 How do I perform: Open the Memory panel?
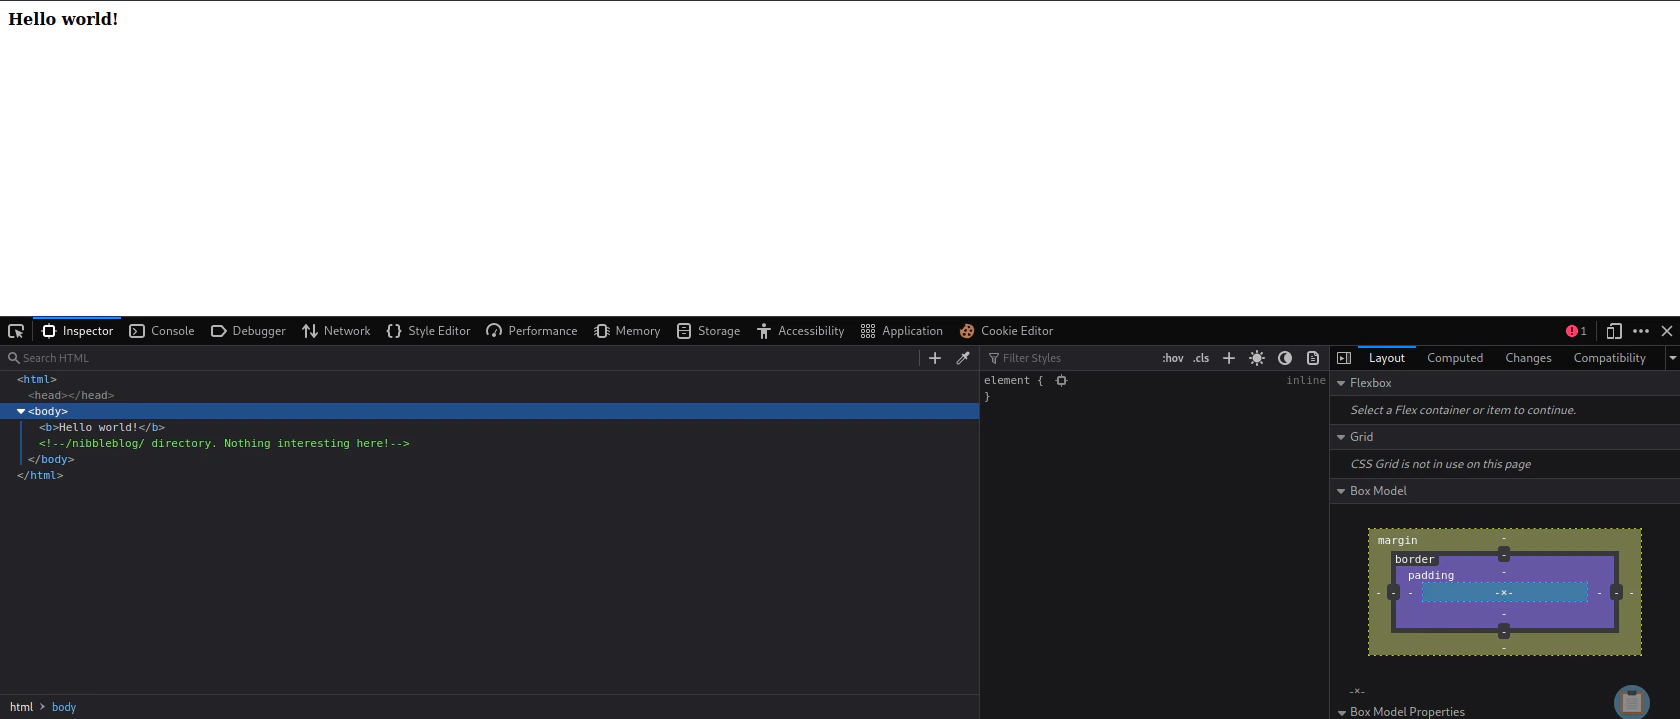tap(627, 331)
